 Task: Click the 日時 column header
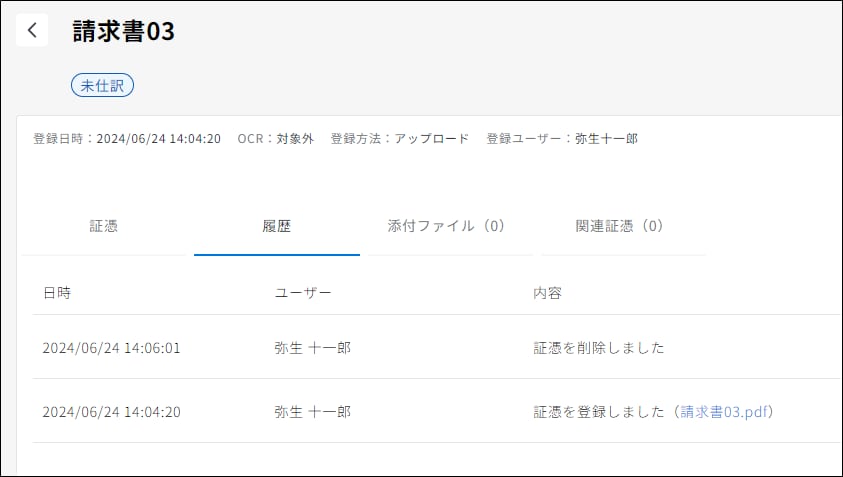(57, 293)
